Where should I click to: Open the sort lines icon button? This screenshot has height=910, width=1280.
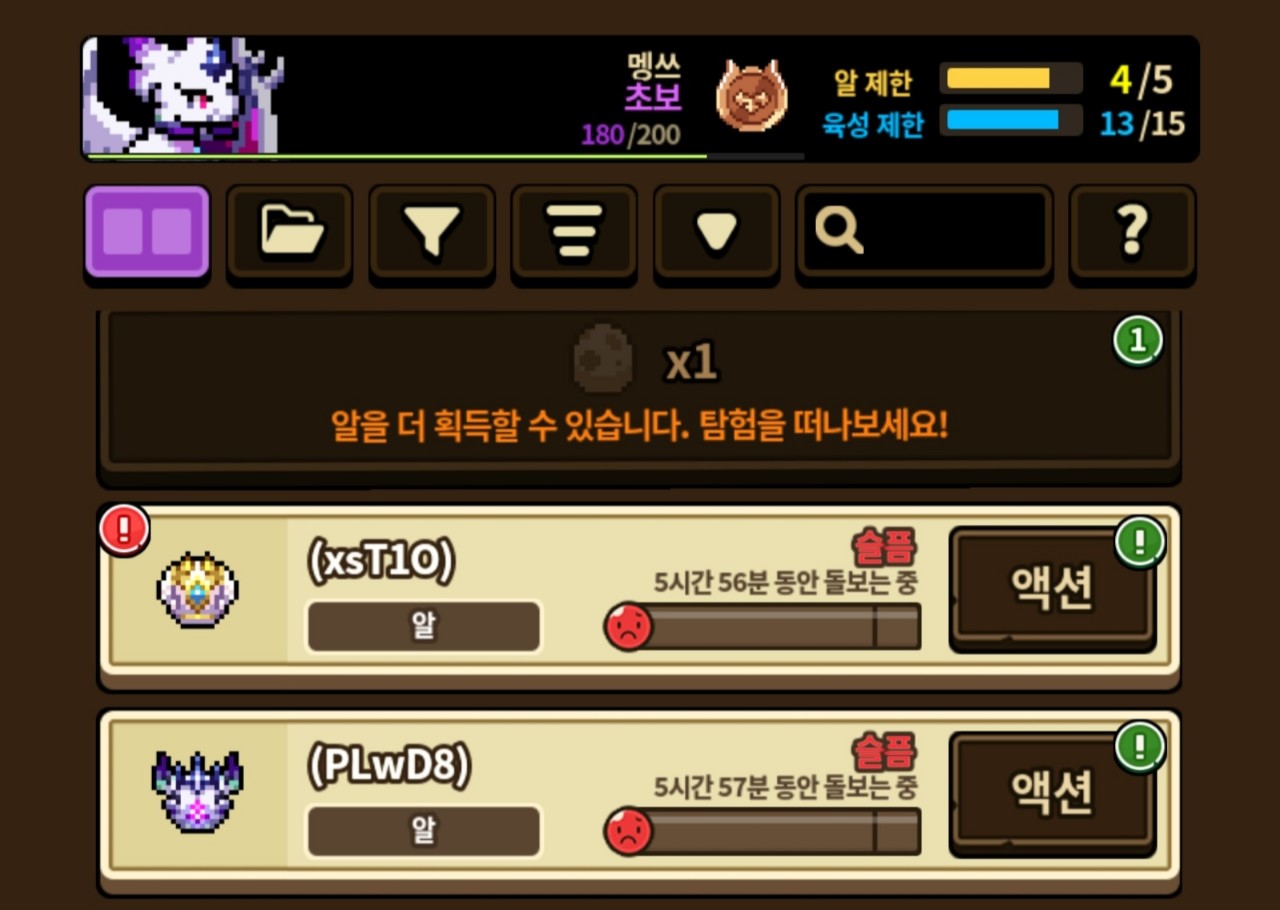[574, 232]
